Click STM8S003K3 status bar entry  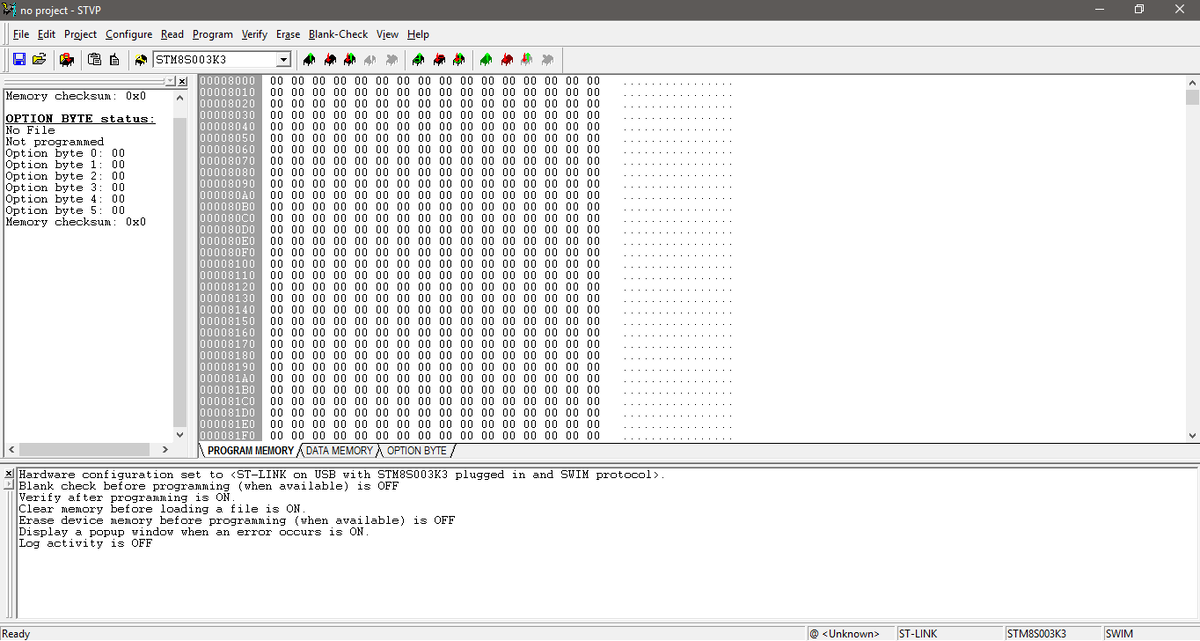(x=1051, y=633)
